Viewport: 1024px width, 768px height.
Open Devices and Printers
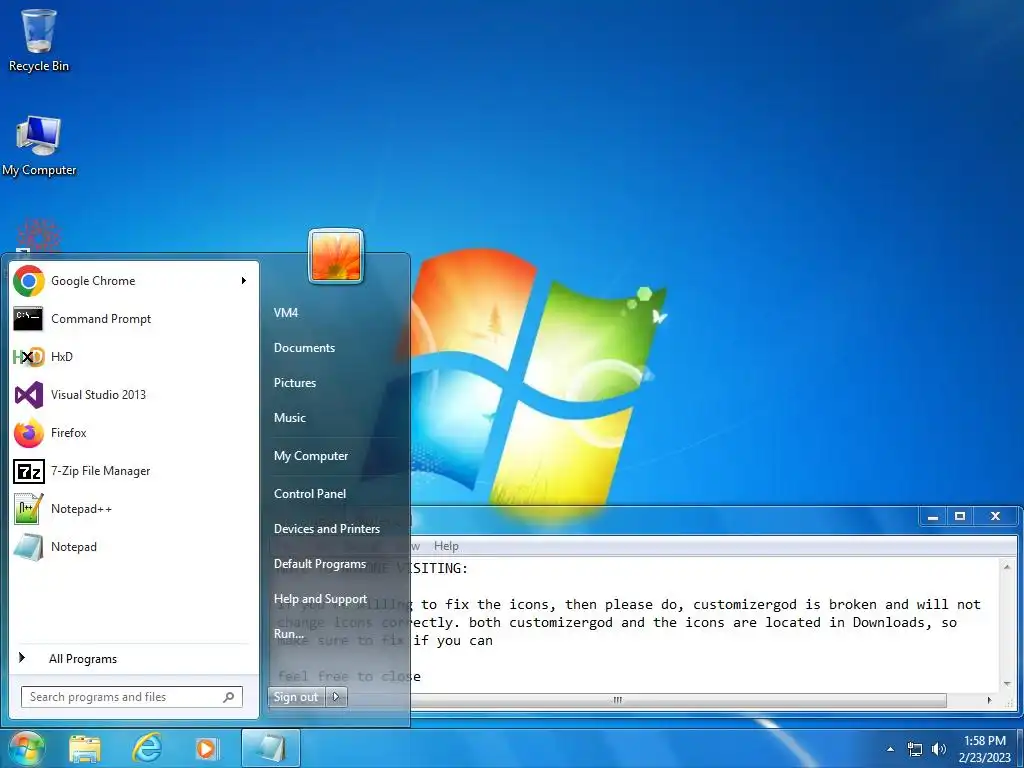pyautogui.click(x=327, y=529)
